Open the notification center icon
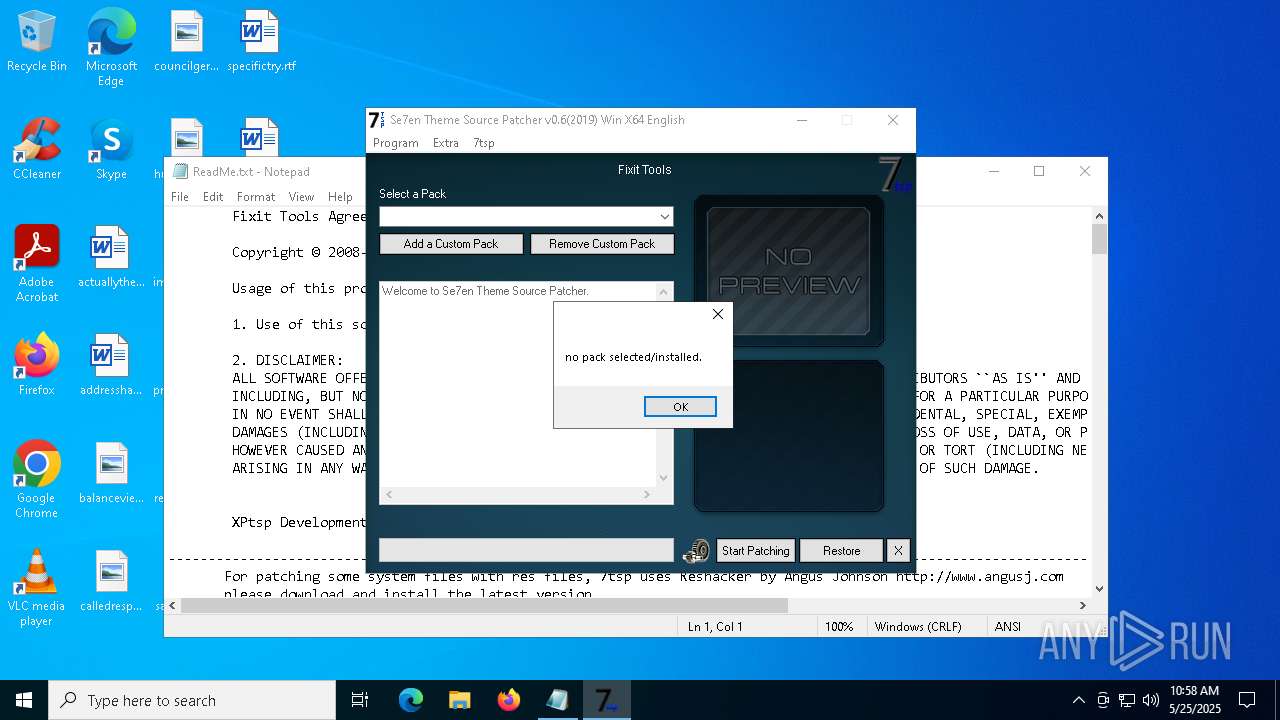This screenshot has height=720, width=1280. [x=1247, y=700]
